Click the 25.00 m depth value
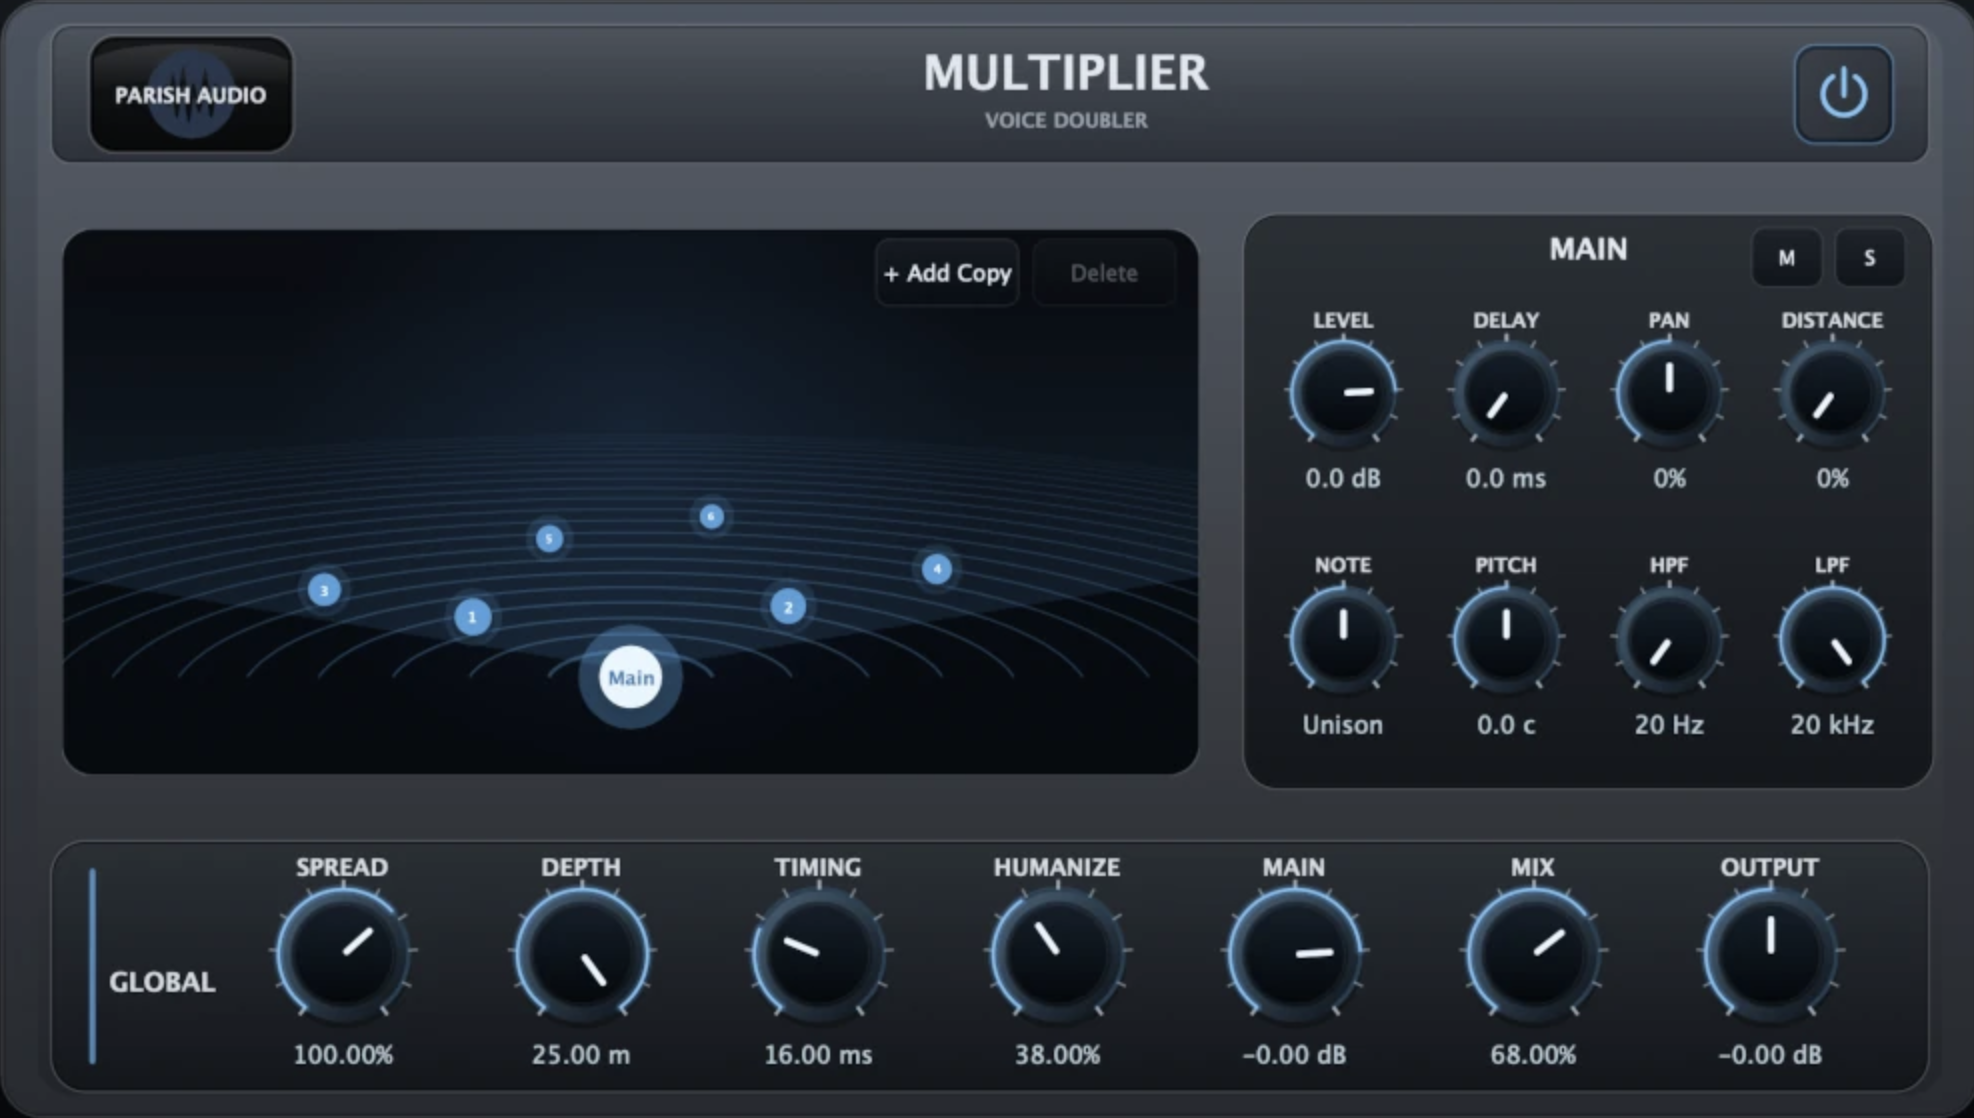 (x=581, y=1054)
